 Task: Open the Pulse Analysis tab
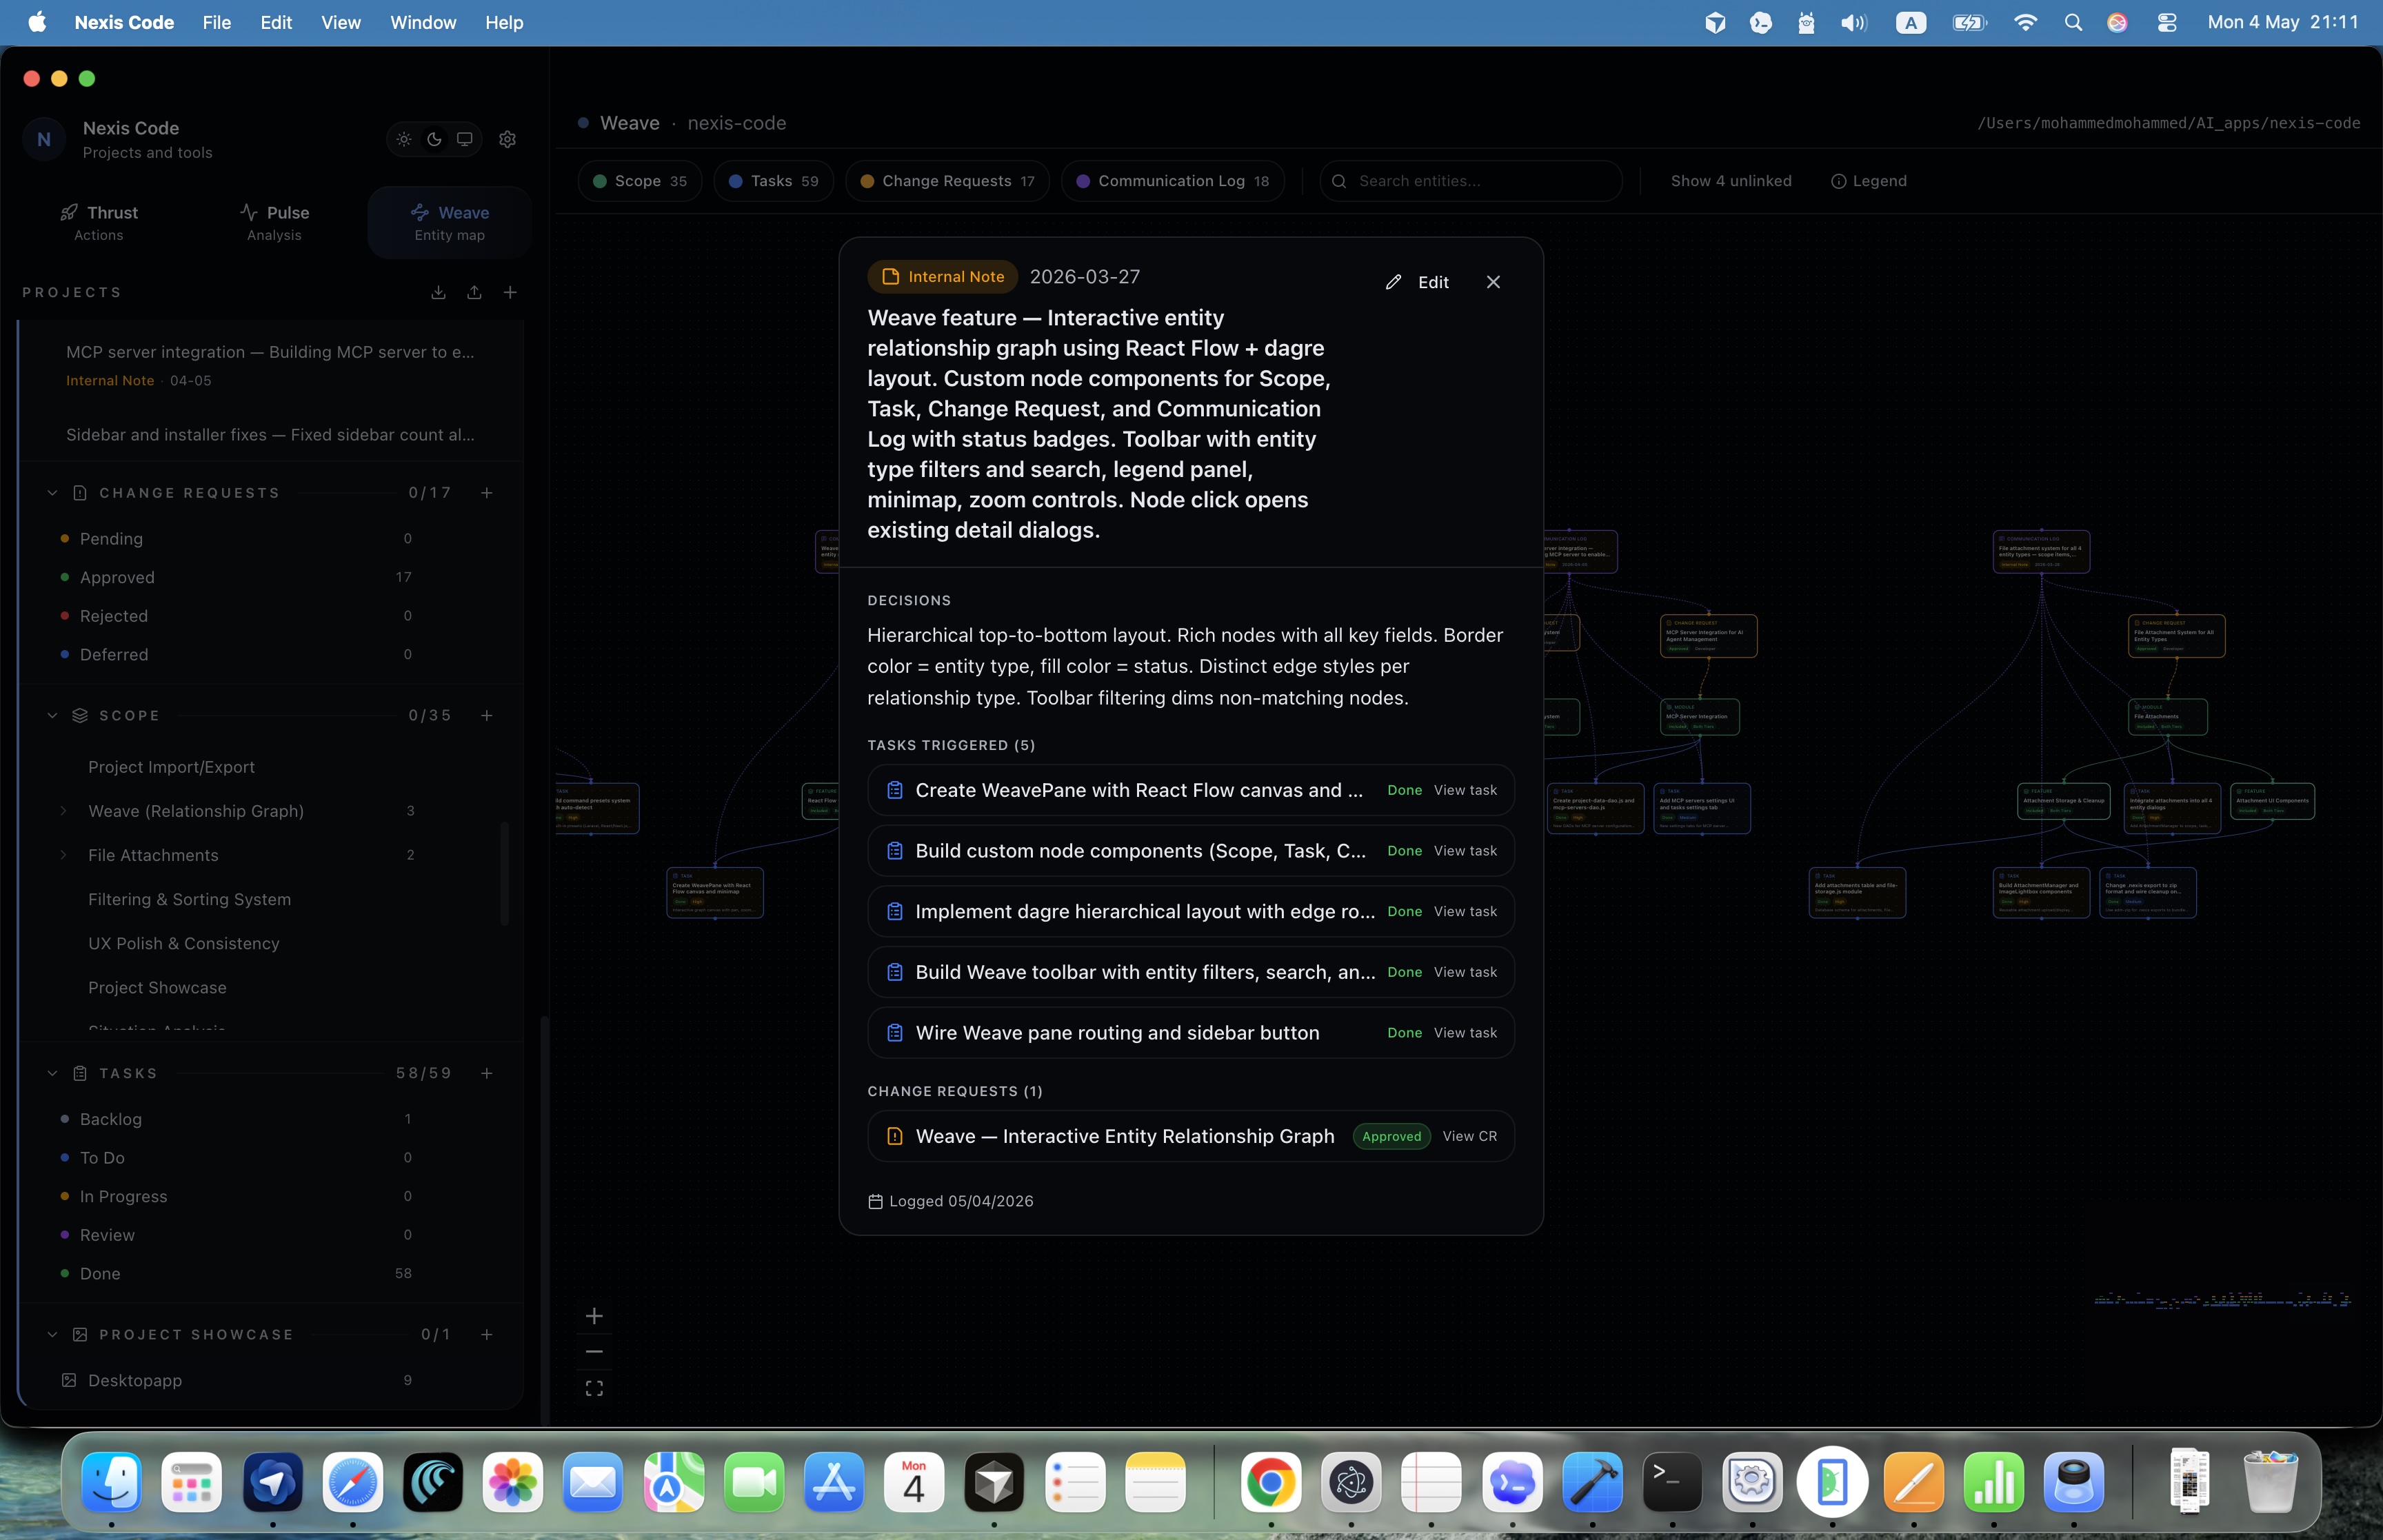(274, 222)
